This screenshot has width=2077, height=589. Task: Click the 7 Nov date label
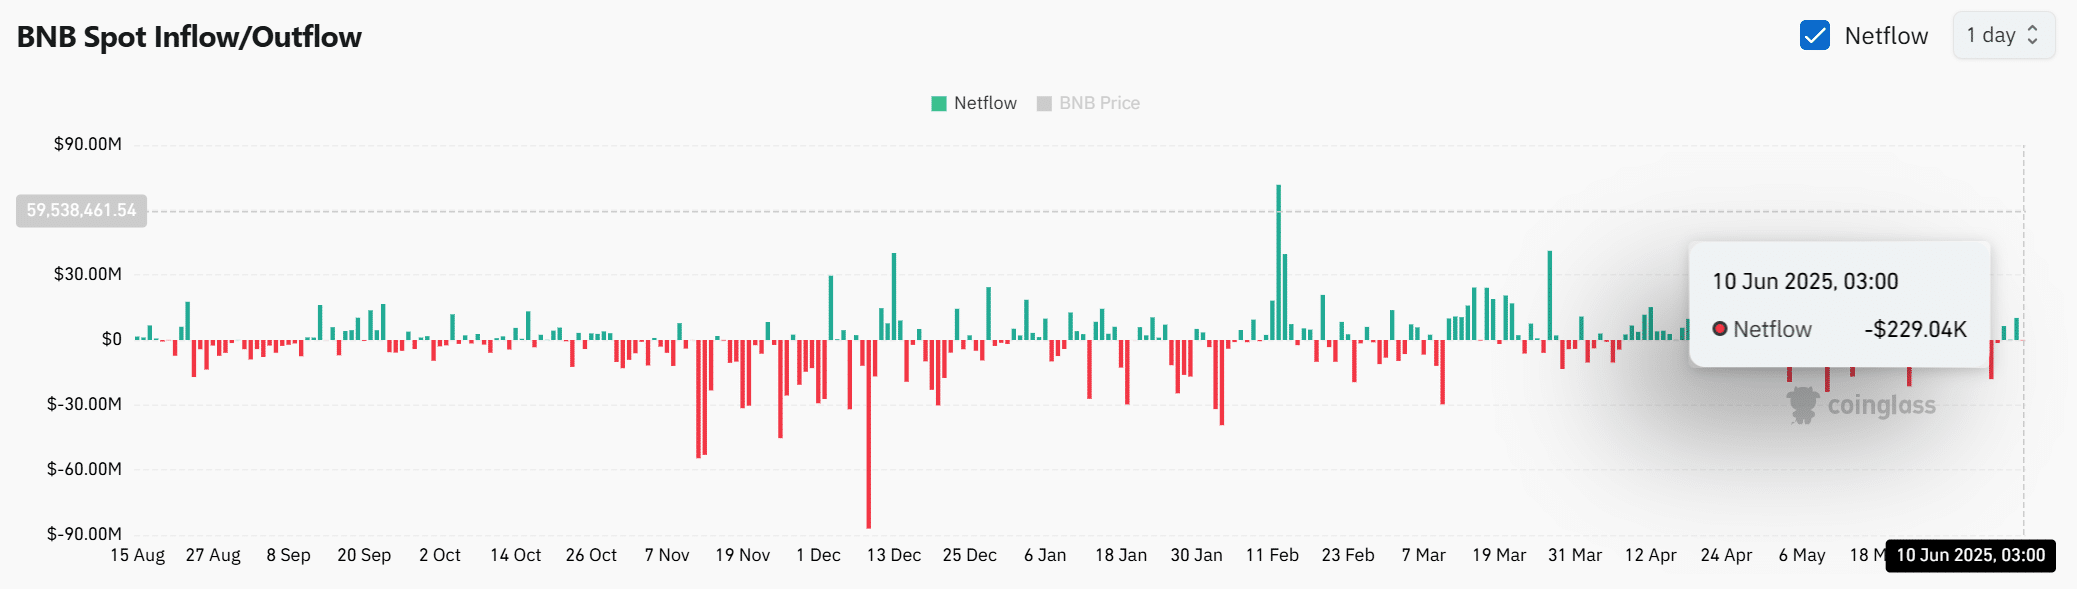(x=667, y=555)
